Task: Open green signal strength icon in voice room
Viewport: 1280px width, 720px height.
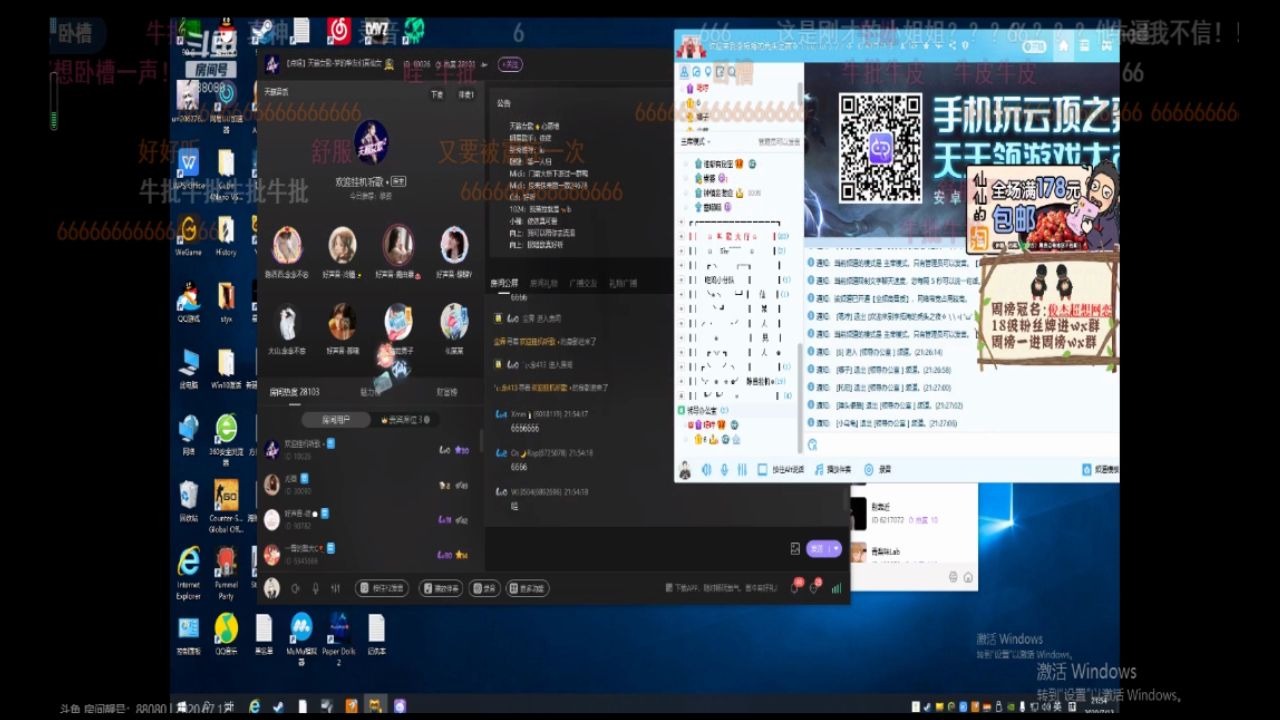Action: (836, 588)
